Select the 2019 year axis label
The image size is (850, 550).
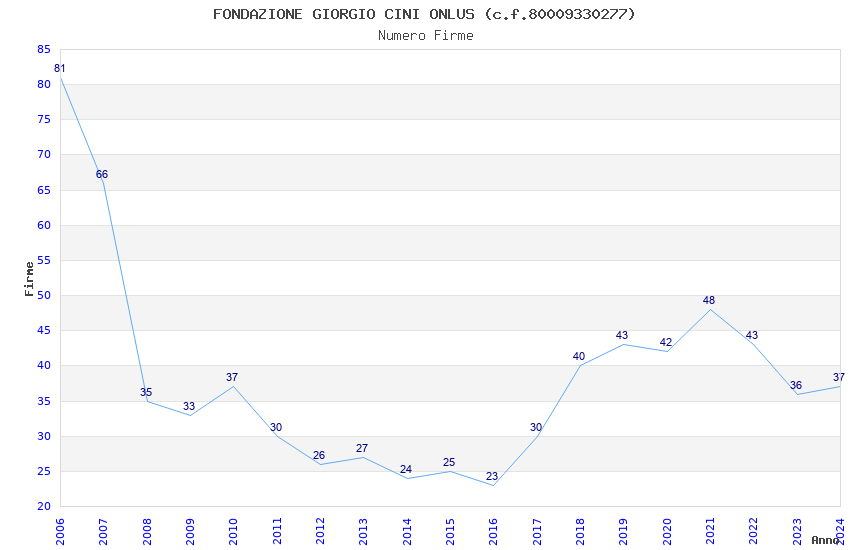coord(623,532)
